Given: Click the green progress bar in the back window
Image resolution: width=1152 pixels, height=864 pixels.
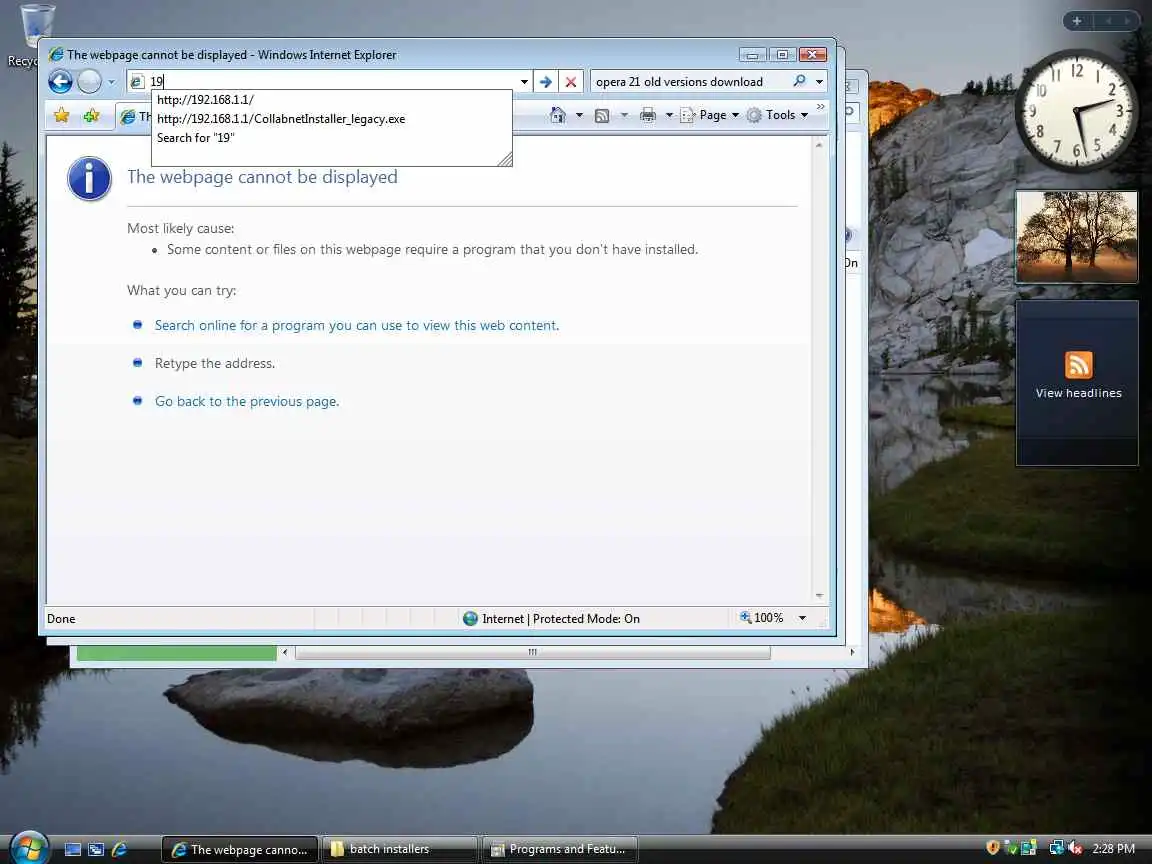Looking at the screenshot, I should coord(176,652).
